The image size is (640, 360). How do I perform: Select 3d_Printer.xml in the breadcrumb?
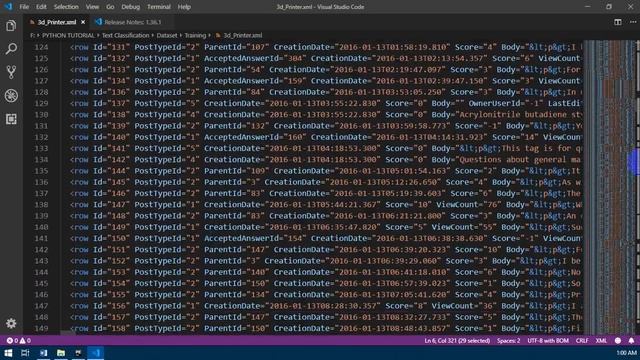pyautogui.click(x=242, y=36)
